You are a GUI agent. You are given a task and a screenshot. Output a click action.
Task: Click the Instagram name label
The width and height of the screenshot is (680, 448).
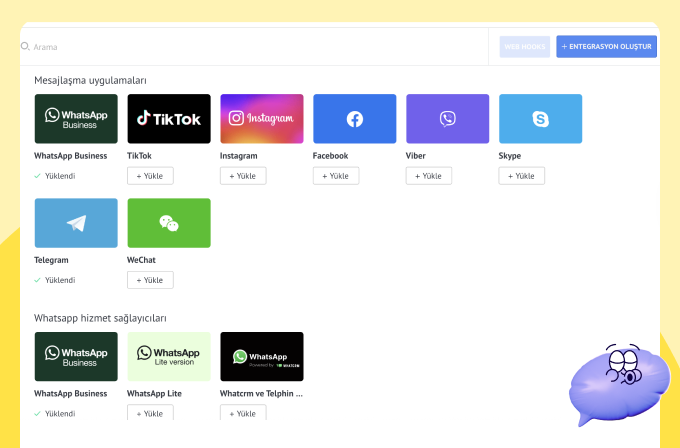(239, 156)
